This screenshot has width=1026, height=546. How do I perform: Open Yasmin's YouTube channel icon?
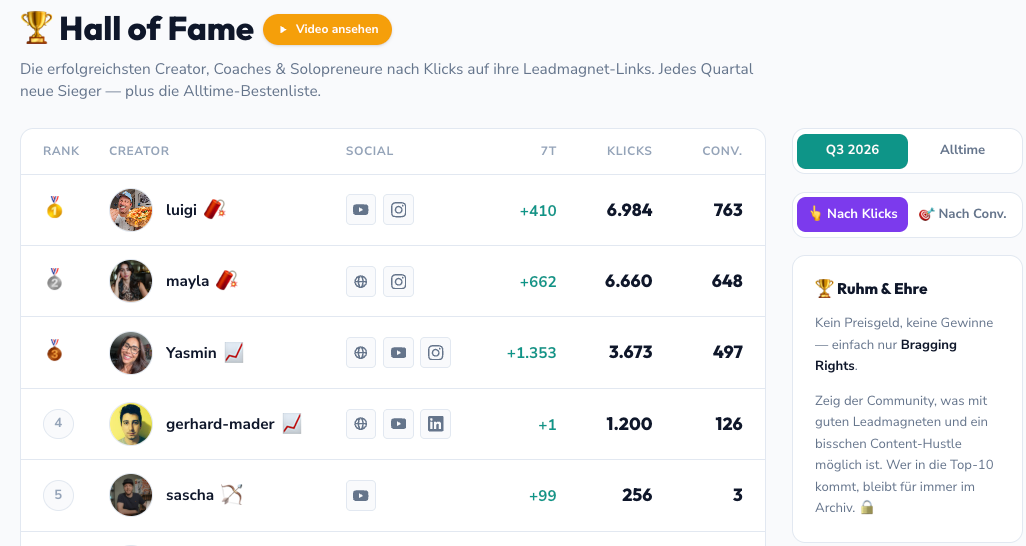click(398, 352)
